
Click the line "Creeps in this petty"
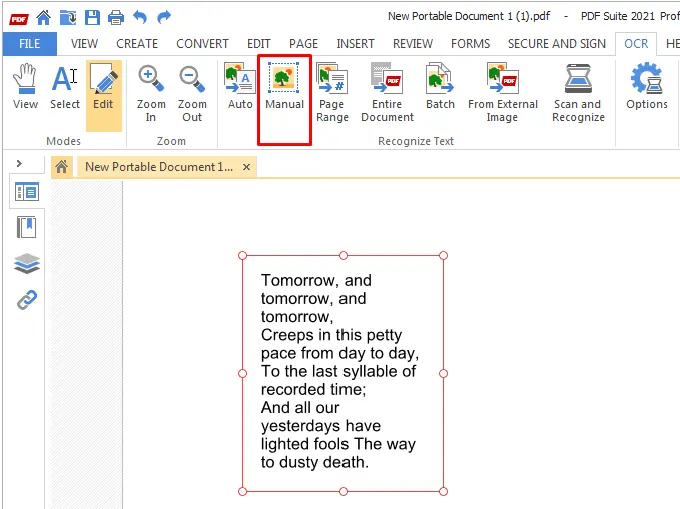[x=331, y=335]
